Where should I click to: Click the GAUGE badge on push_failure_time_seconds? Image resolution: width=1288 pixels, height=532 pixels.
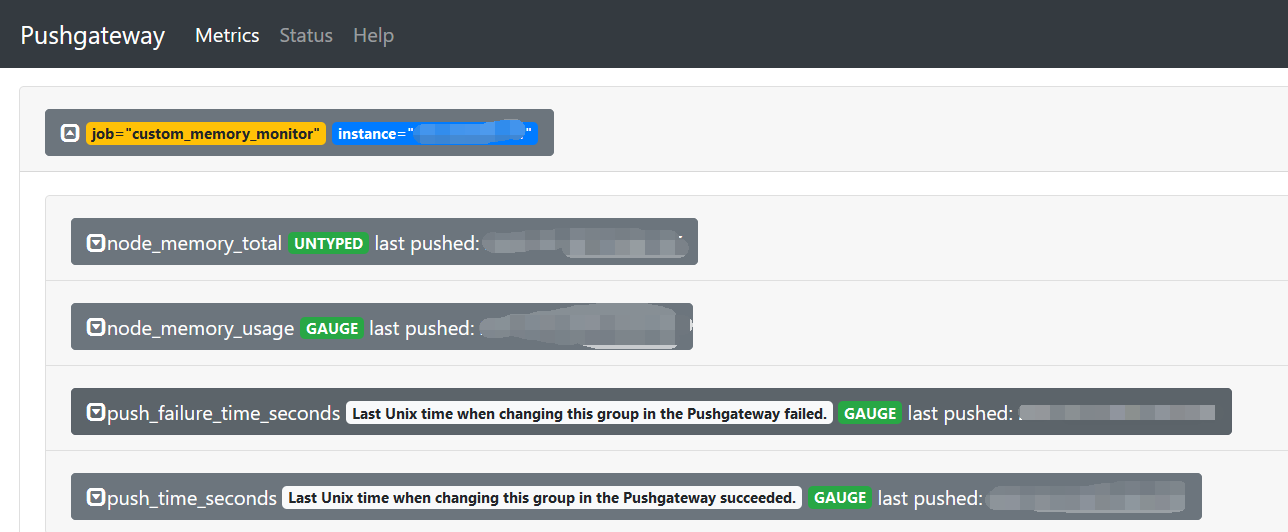(x=870, y=413)
